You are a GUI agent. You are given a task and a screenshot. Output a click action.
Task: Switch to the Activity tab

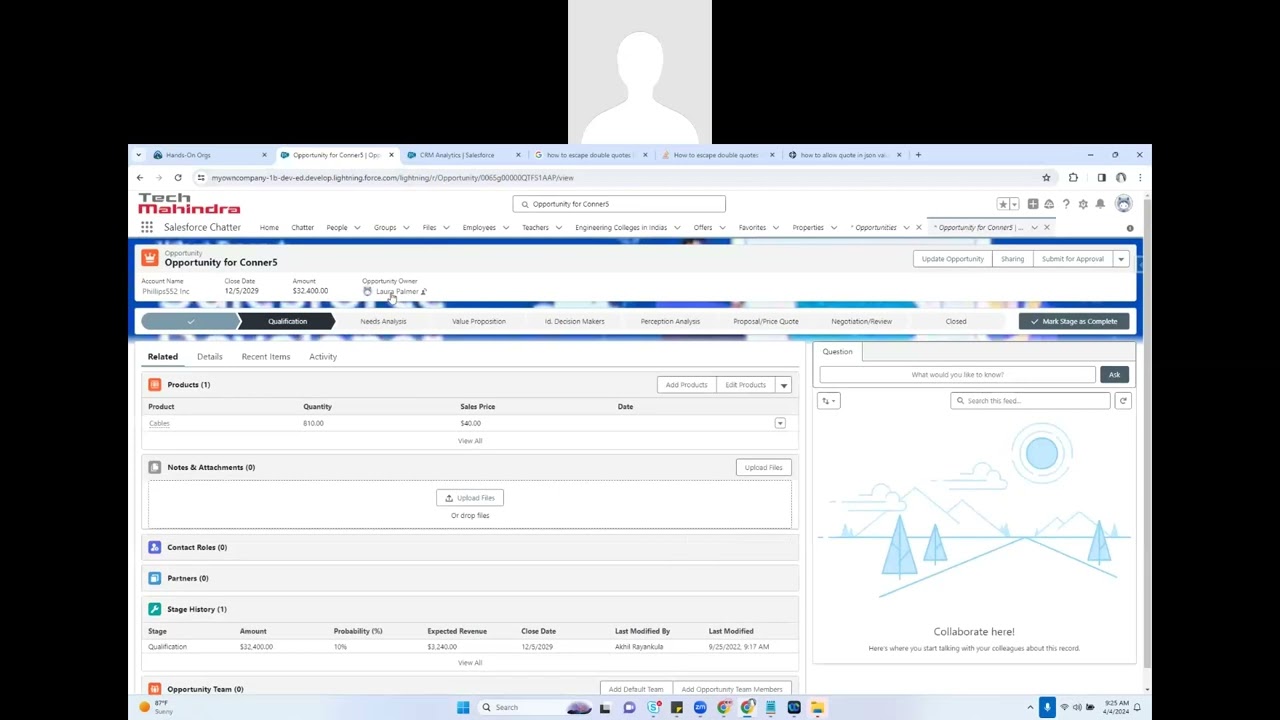323,357
